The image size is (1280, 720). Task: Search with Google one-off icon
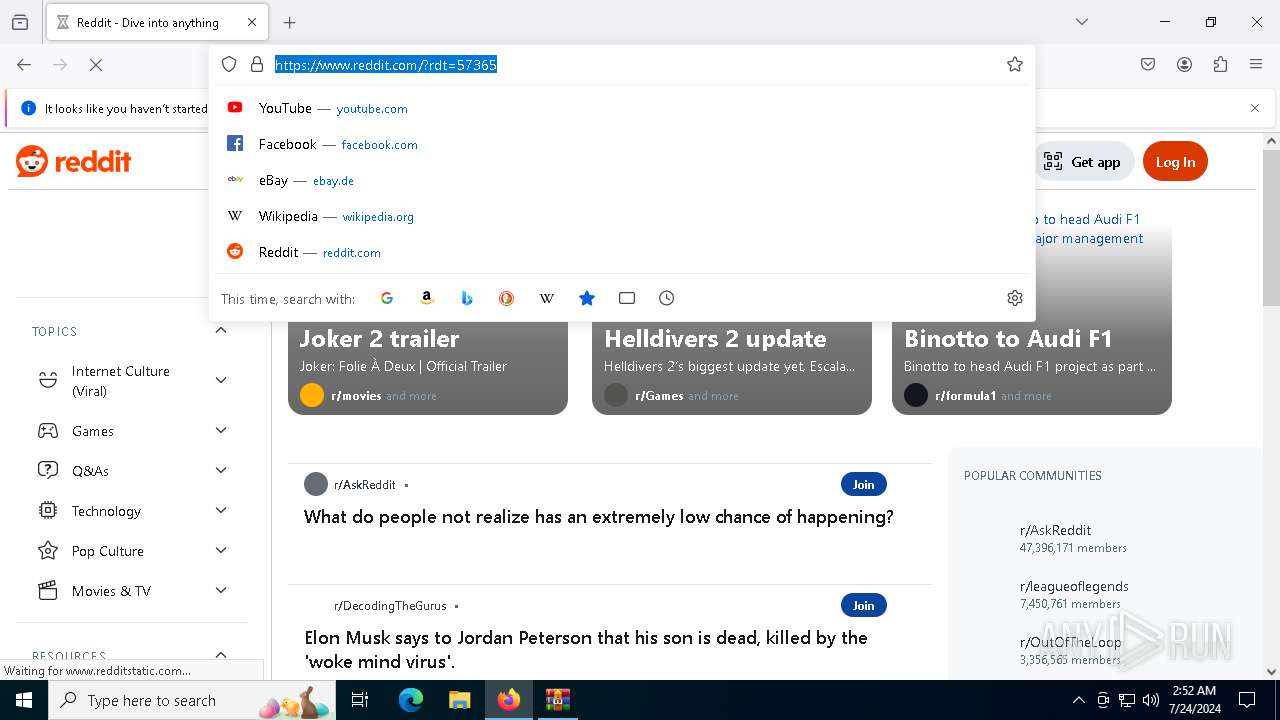click(x=387, y=298)
